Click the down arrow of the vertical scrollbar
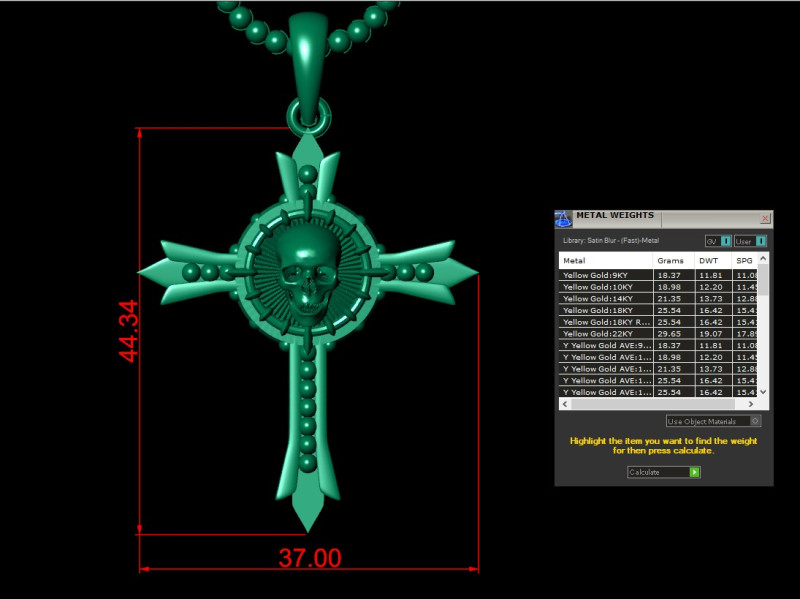This screenshot has width=800, height=599. 760,392
